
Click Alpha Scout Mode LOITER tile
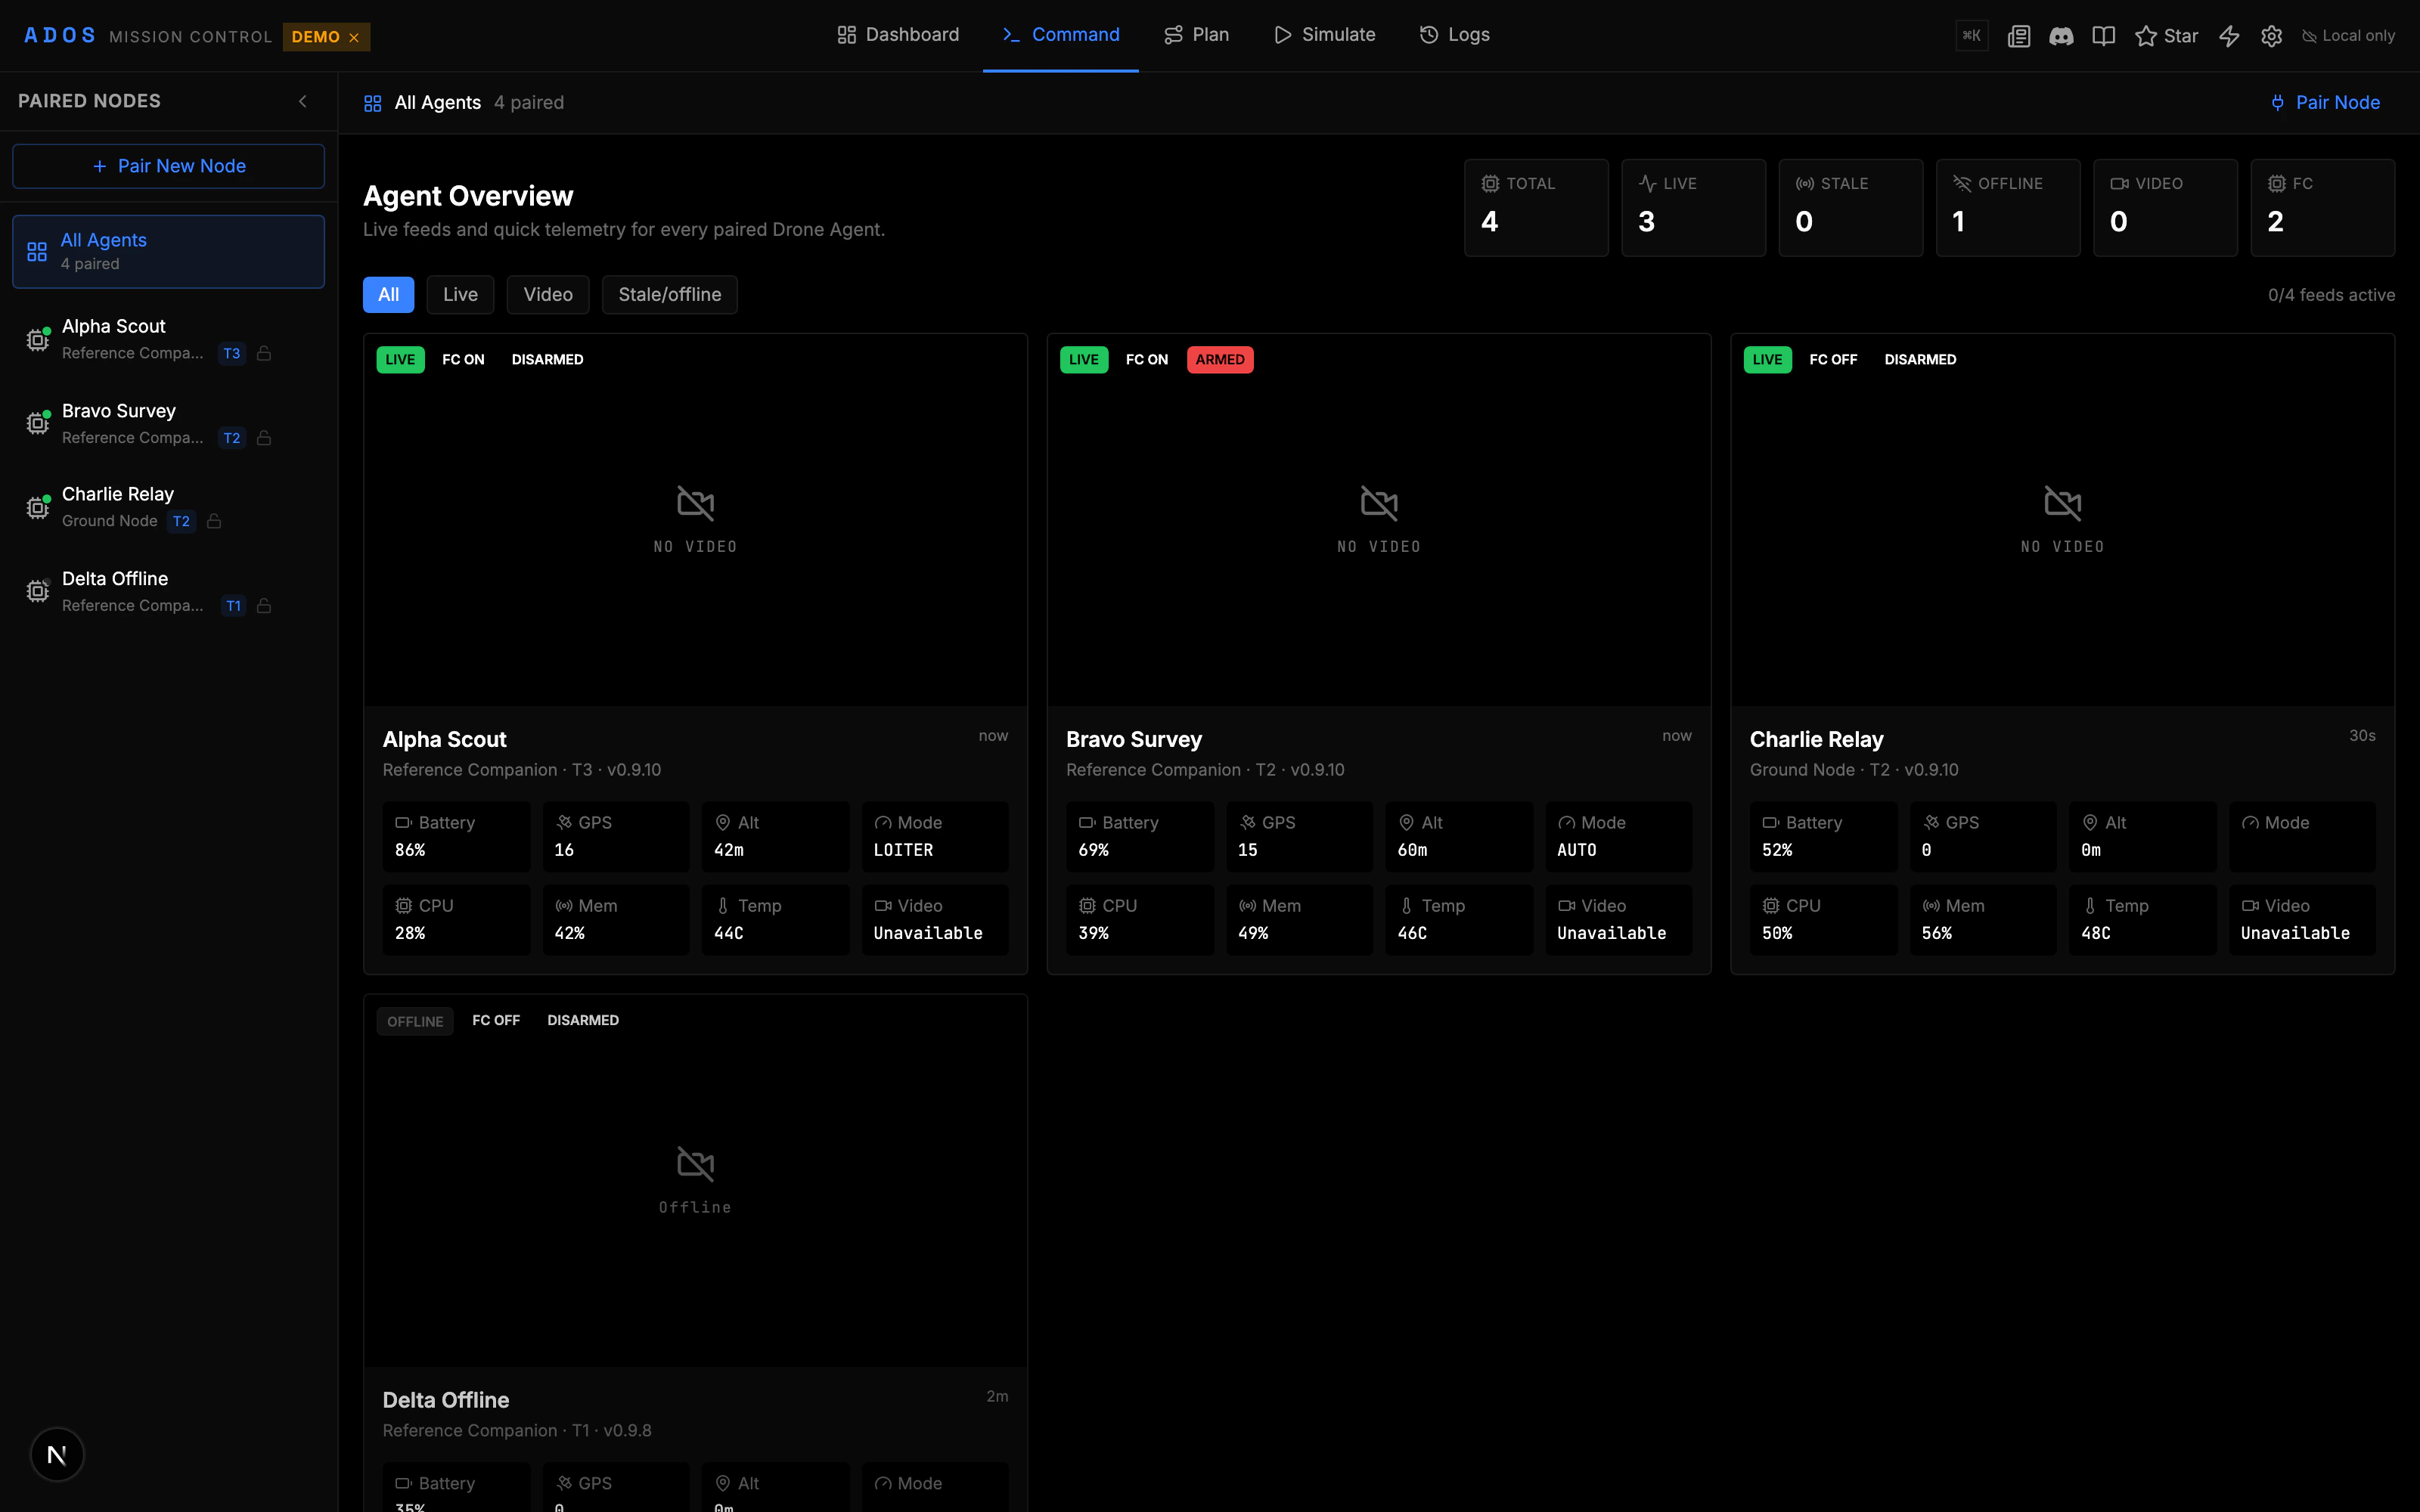935,836
